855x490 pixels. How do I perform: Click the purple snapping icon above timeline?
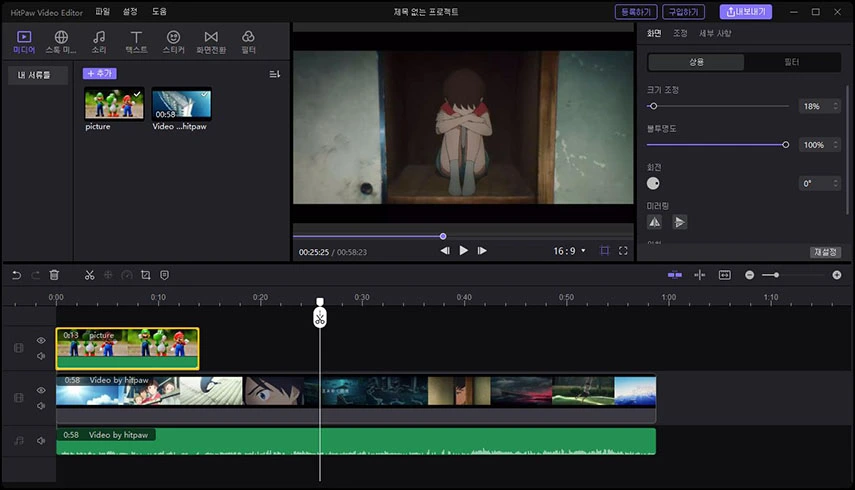click(x=675, y=275)
